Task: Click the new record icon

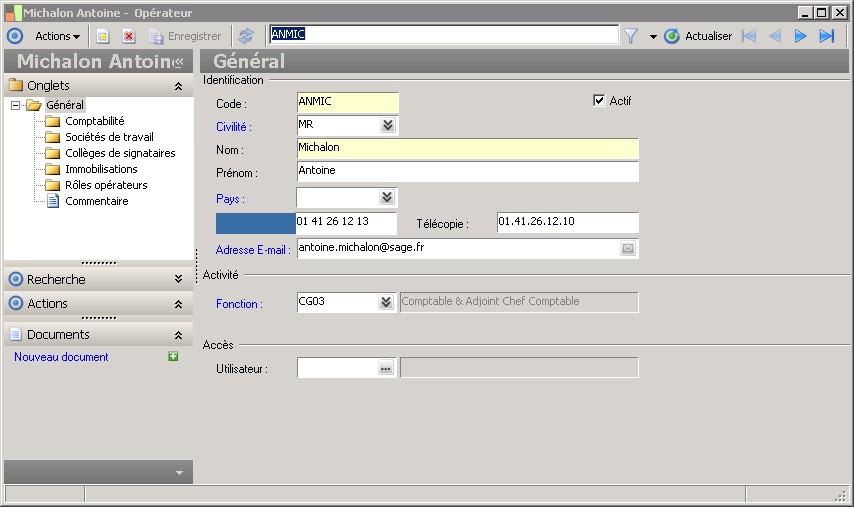Action: (x=102, y=36)
